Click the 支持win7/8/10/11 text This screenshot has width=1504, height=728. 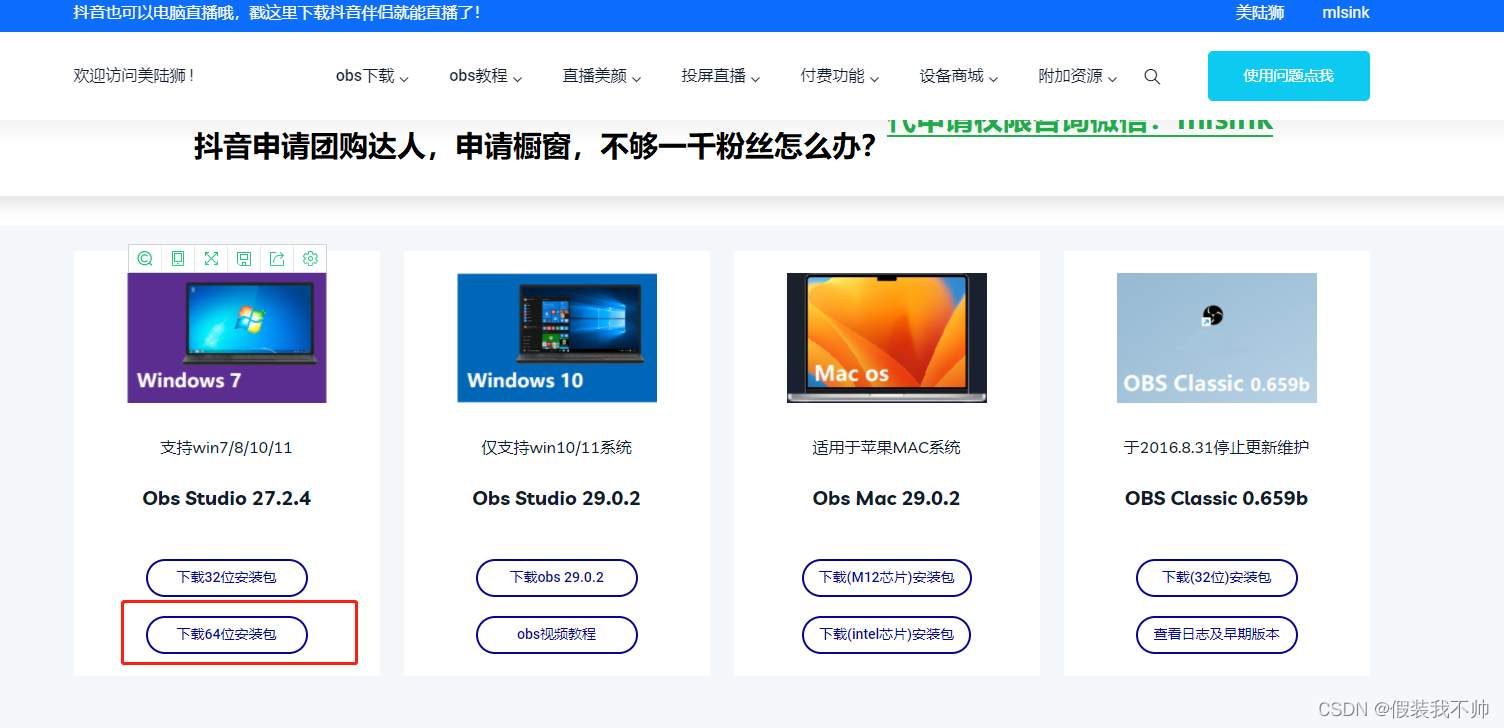tap(227, 448)
